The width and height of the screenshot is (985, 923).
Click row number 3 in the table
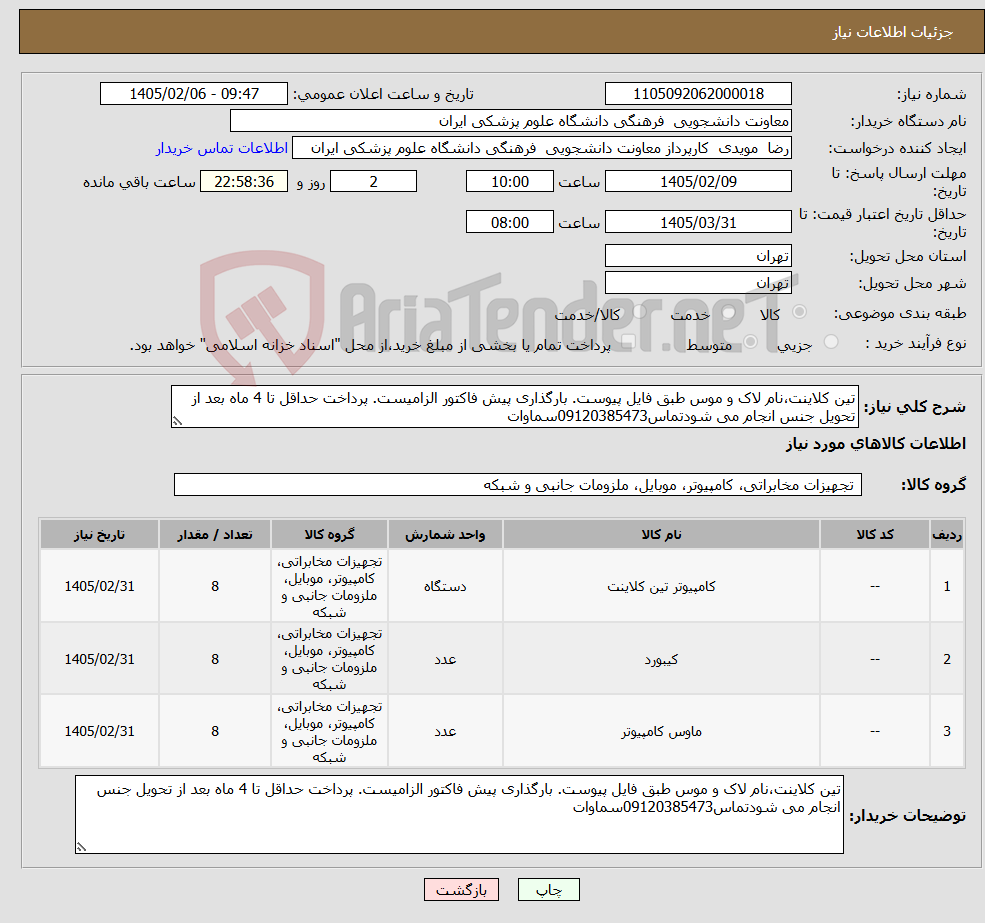(947, 731)
